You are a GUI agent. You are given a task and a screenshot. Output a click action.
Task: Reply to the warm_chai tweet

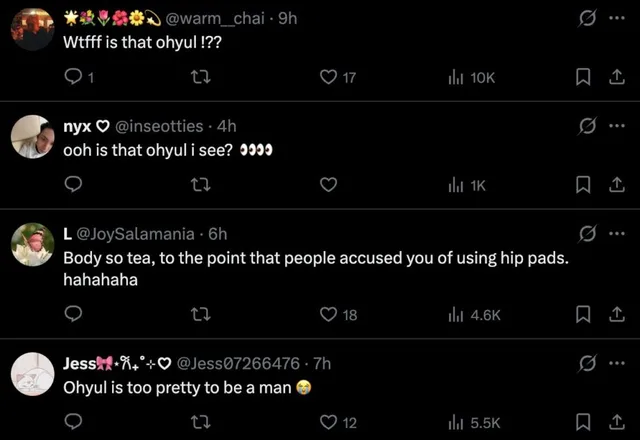(x=73, y=76)
